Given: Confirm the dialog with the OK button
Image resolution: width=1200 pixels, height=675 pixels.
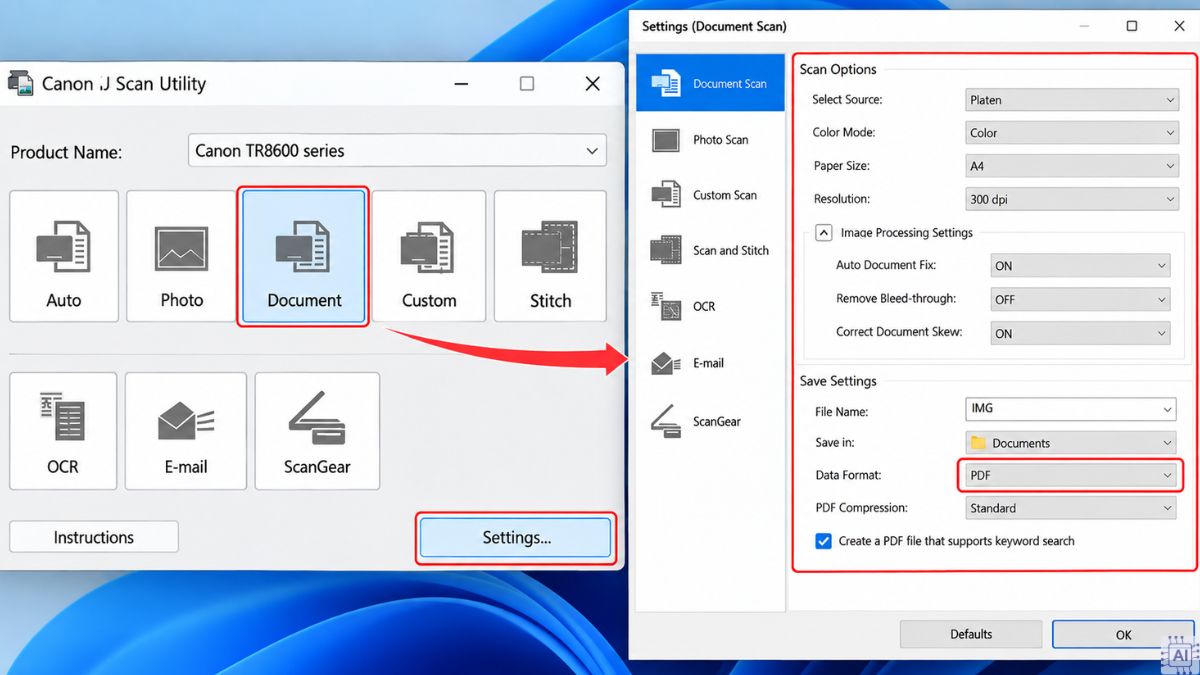Looking at the screenshot, I should point(1124,634).
